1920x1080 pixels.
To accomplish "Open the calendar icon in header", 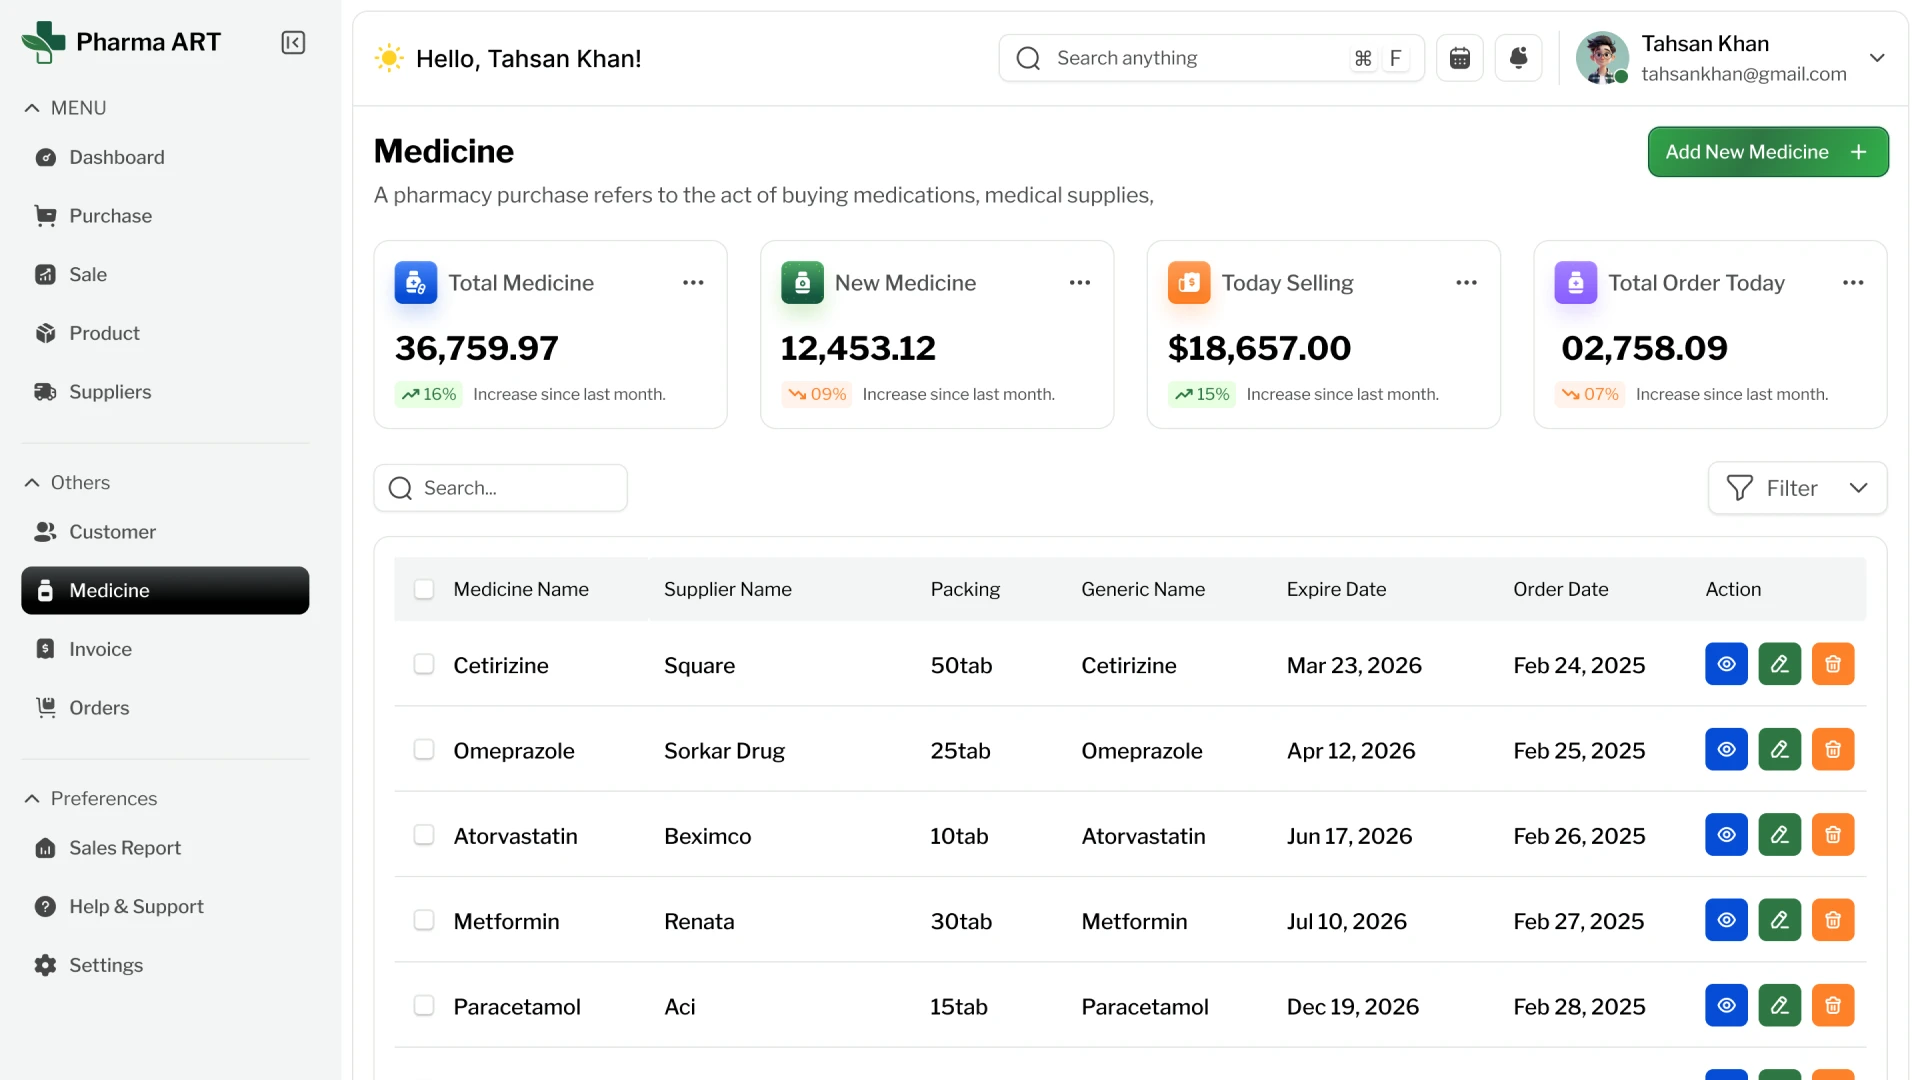I will (1459, 58).
